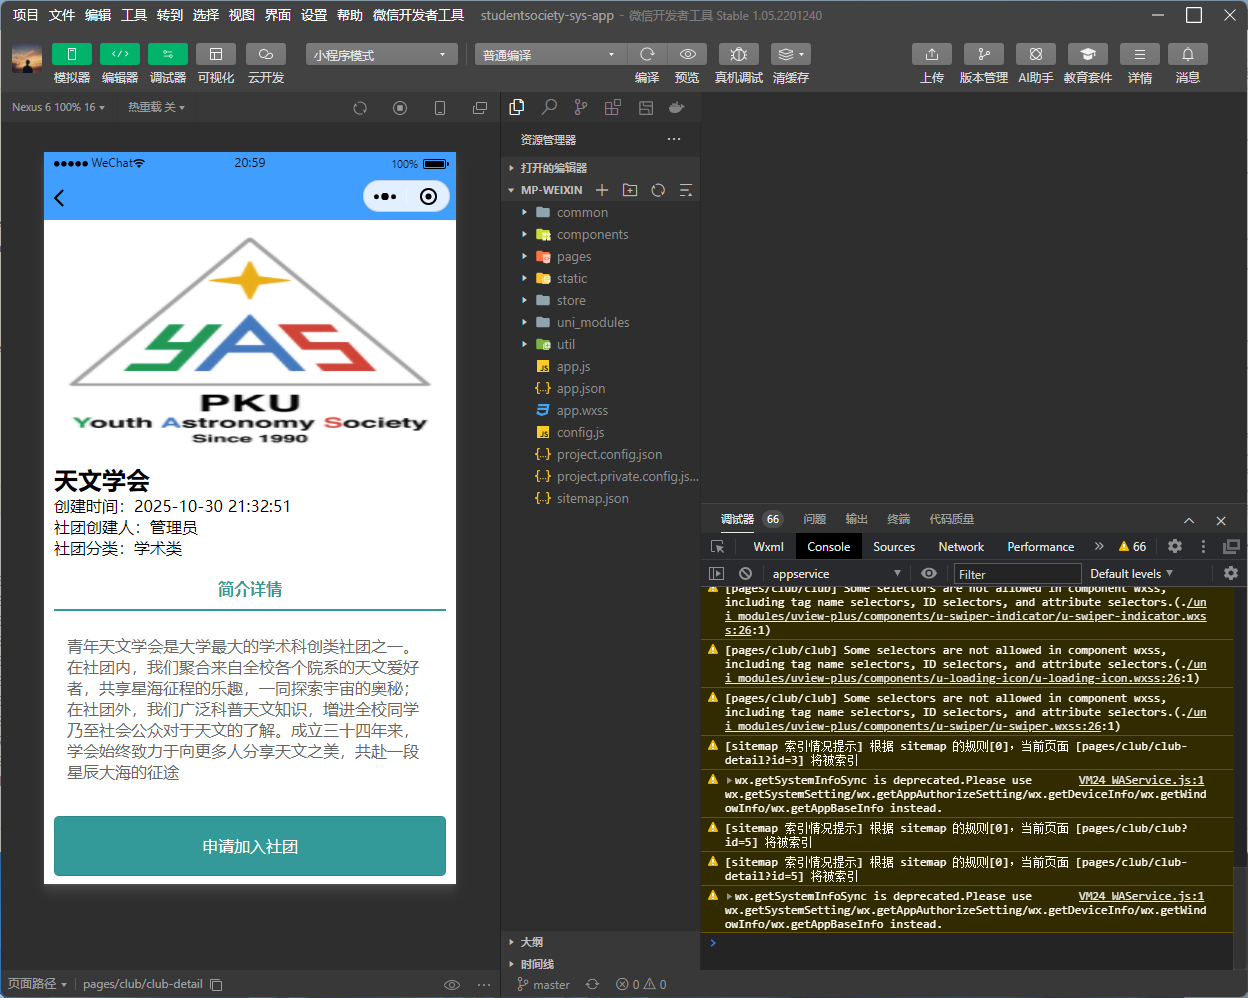The image size is (1248, 998).
Task: Open the appservice context dropdown
Action: 836,573
